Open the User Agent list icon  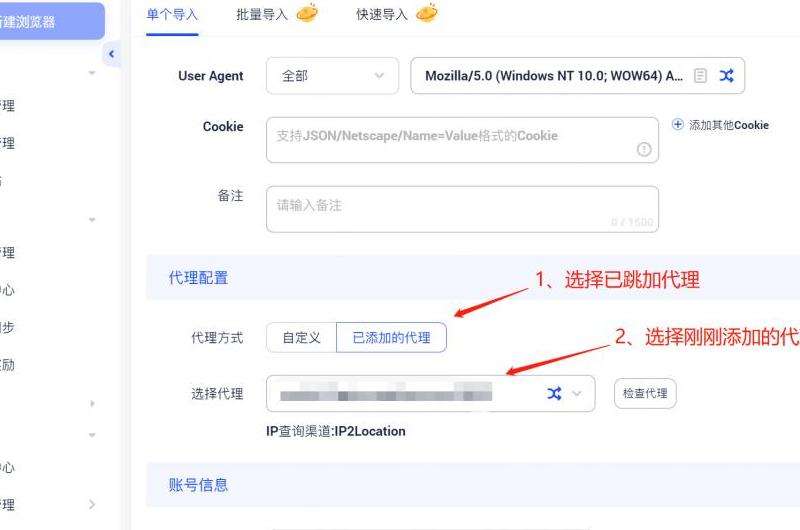point(701,76)
